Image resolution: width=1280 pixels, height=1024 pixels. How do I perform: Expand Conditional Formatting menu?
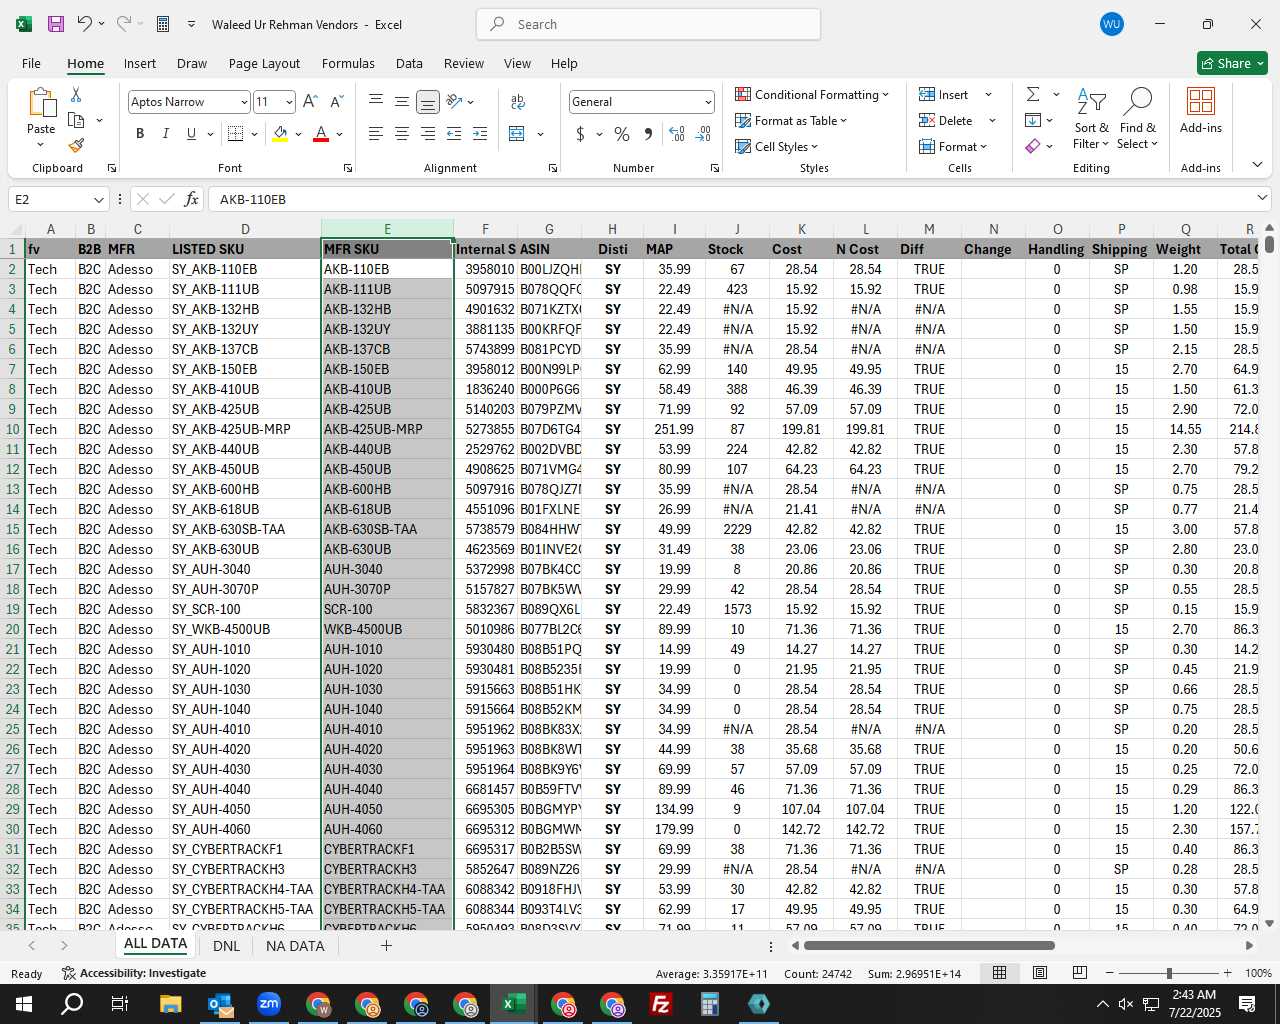click(x=812, y=94)
